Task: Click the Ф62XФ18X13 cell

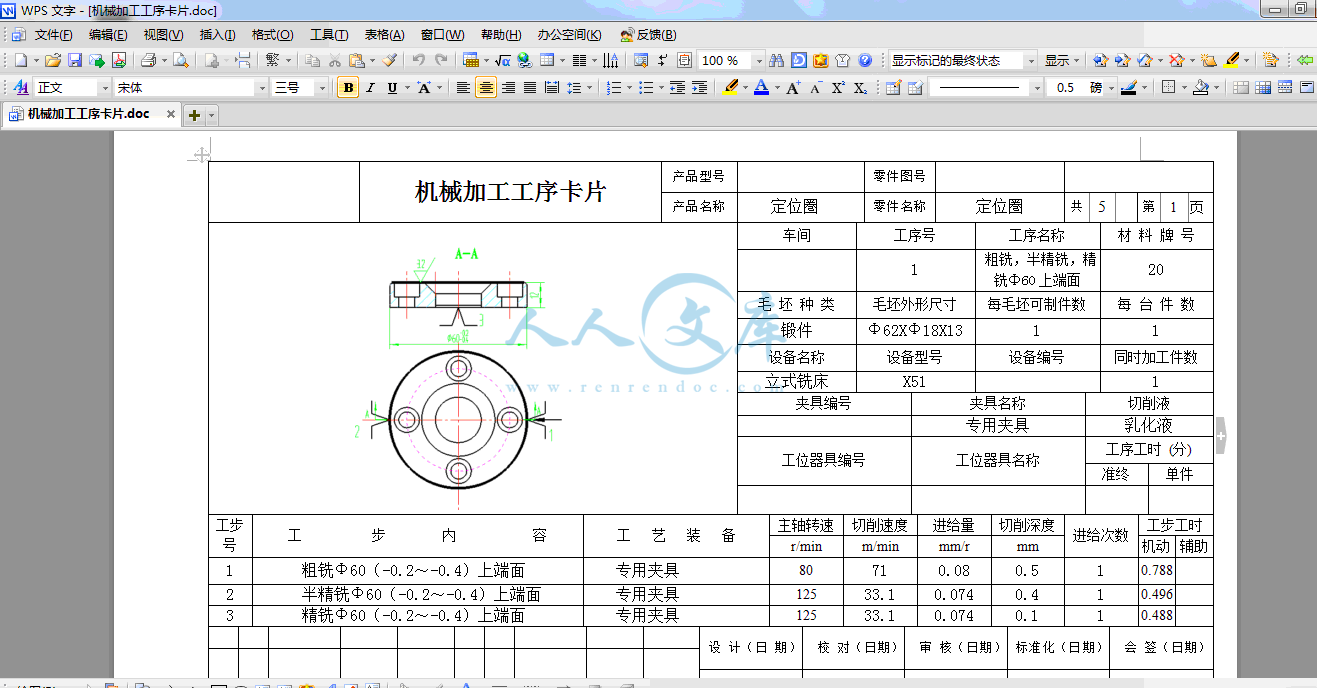Action: coord(915,330)
